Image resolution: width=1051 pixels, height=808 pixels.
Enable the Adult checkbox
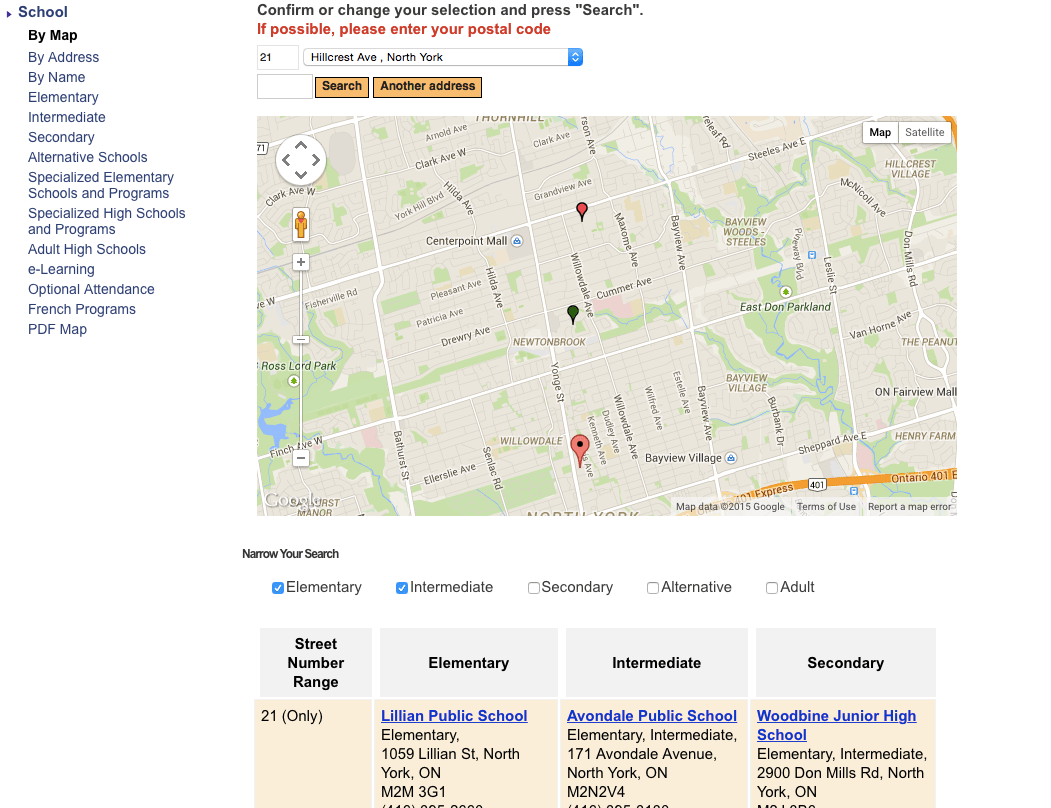(x=772, y=588)
